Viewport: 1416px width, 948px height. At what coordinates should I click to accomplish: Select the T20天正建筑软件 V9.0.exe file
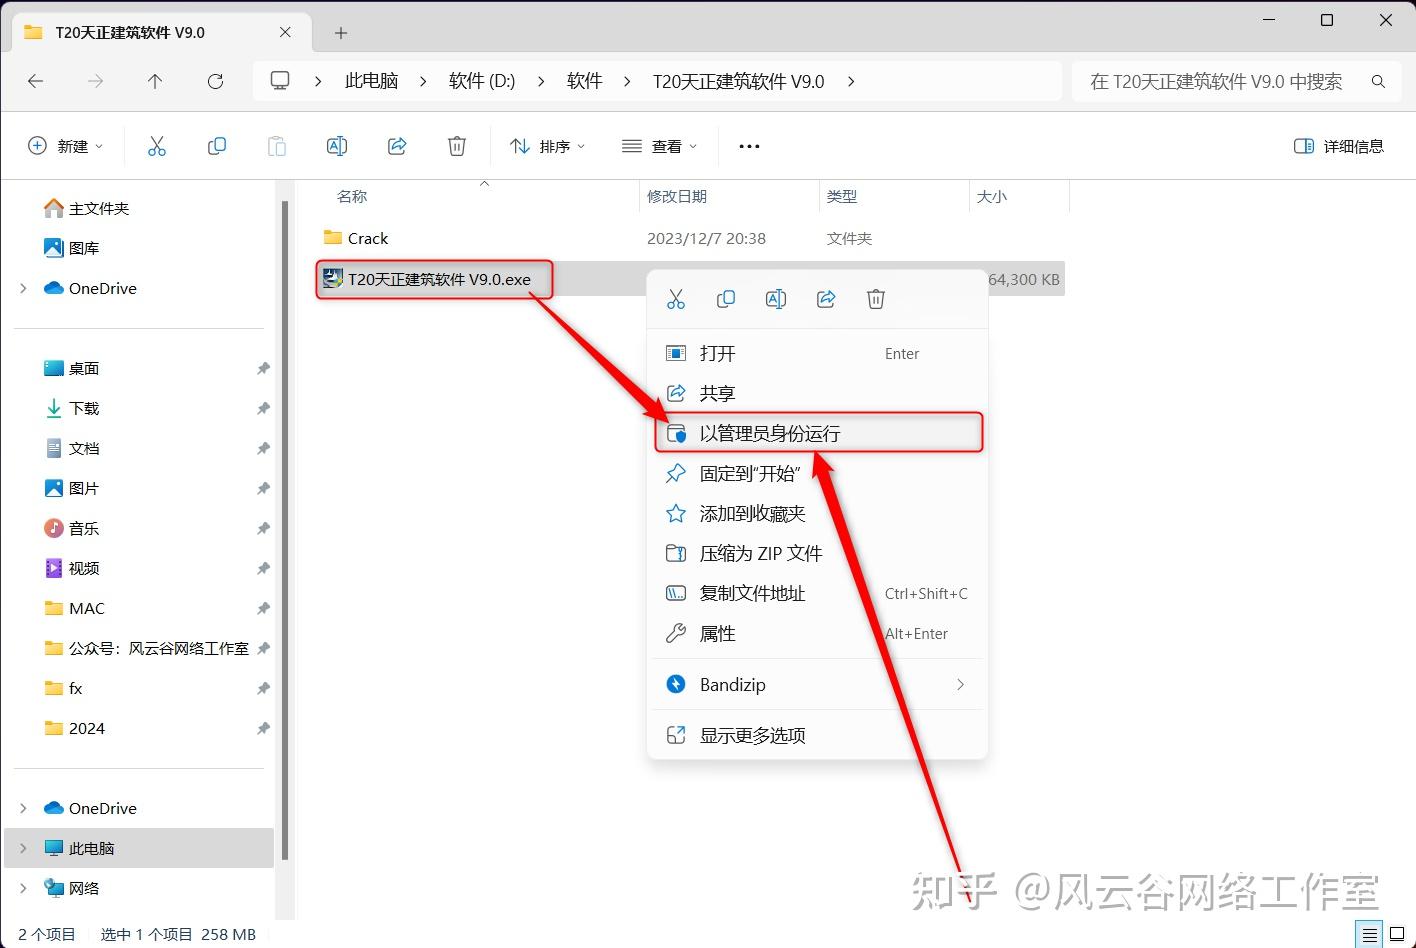click(x=428, y=279)
